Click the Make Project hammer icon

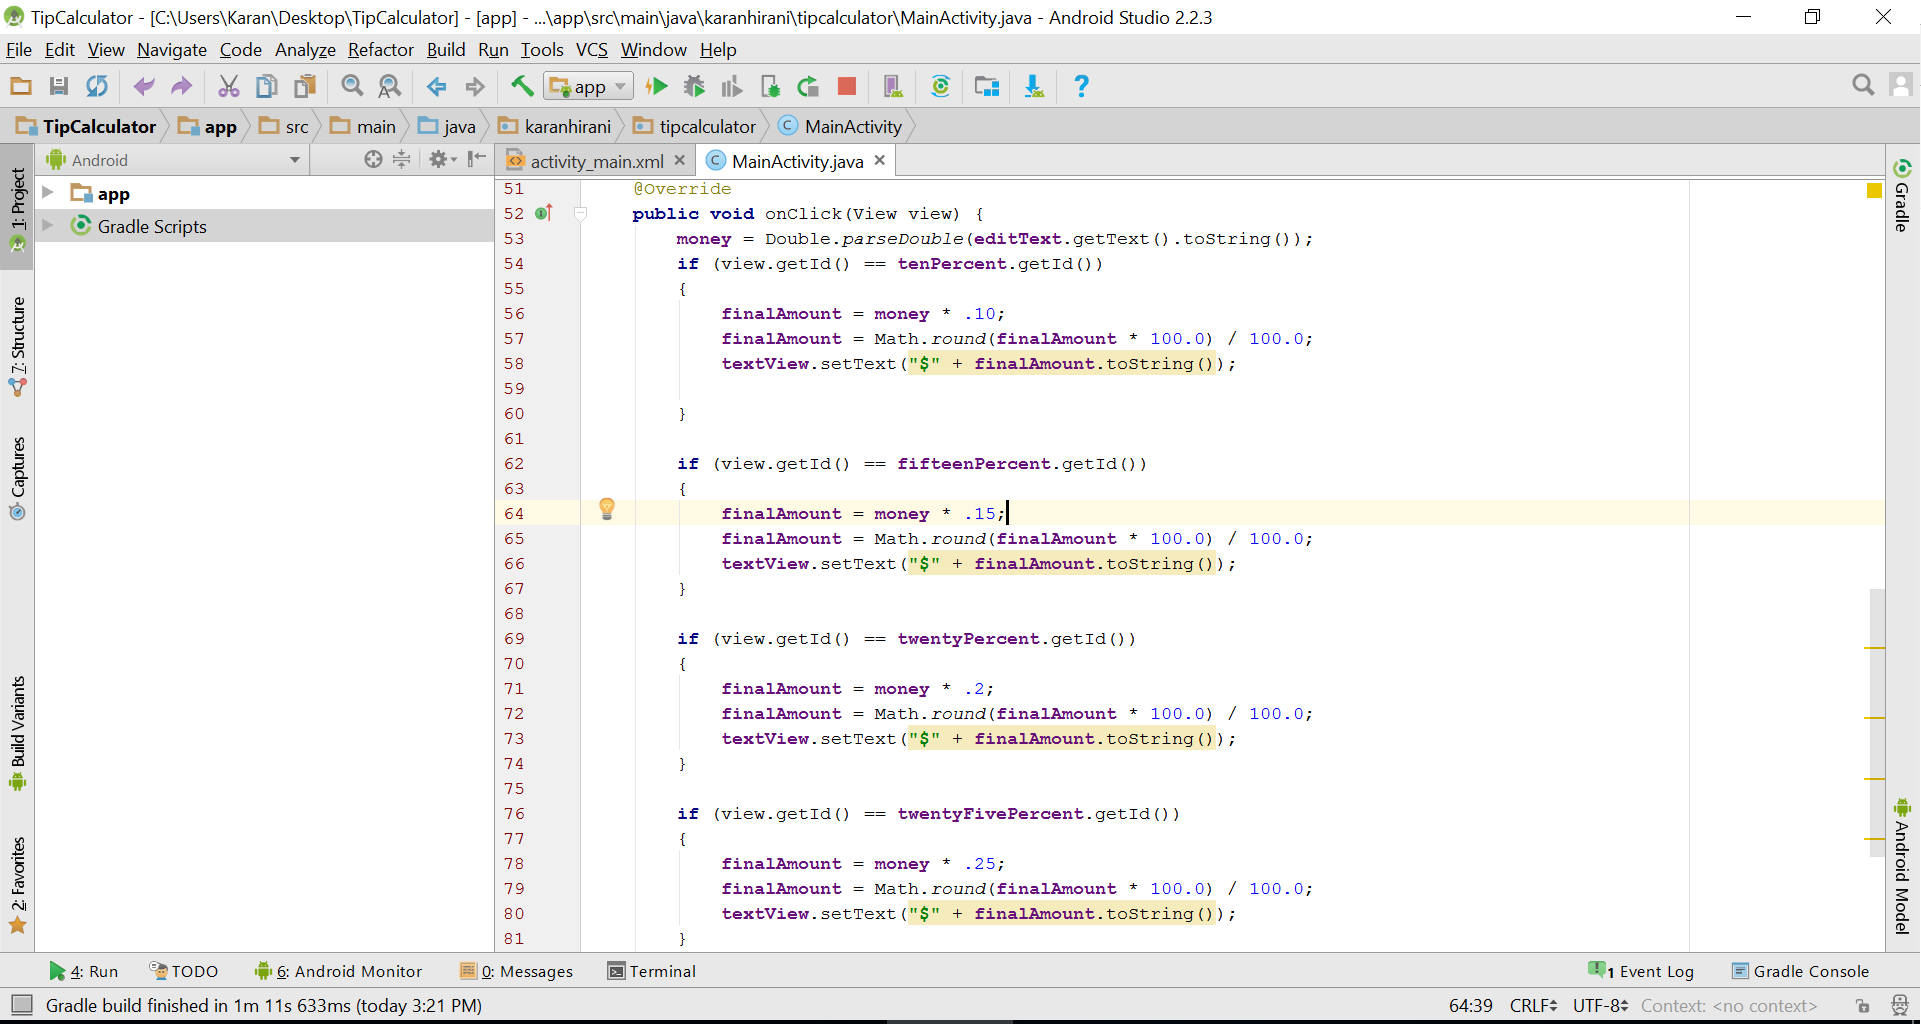[522, 87]
